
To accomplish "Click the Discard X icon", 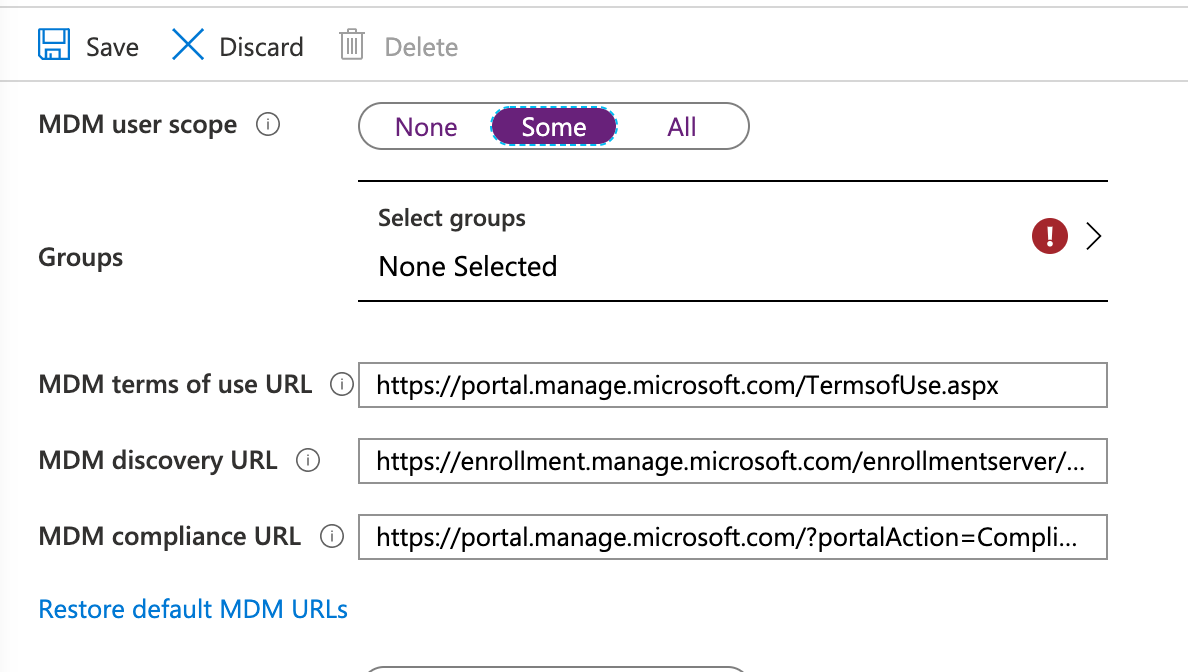I will pos(188,46).
